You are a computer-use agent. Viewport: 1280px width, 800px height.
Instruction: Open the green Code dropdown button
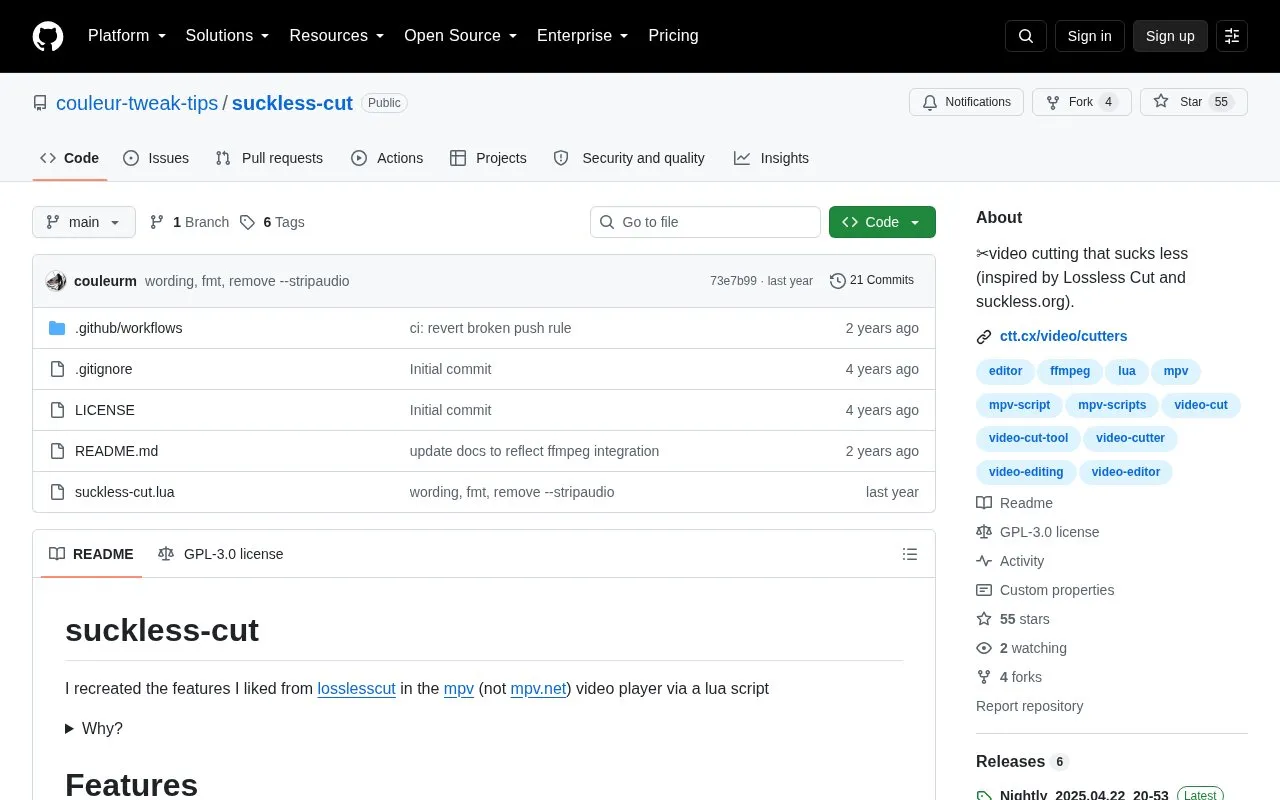coord(882,222)
